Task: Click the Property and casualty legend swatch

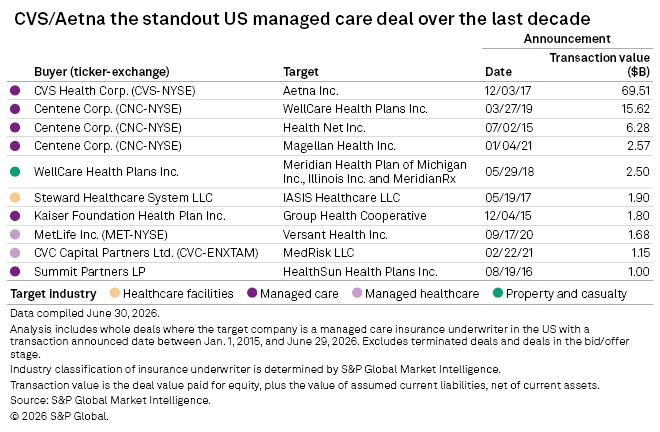Action: point(498,293)
